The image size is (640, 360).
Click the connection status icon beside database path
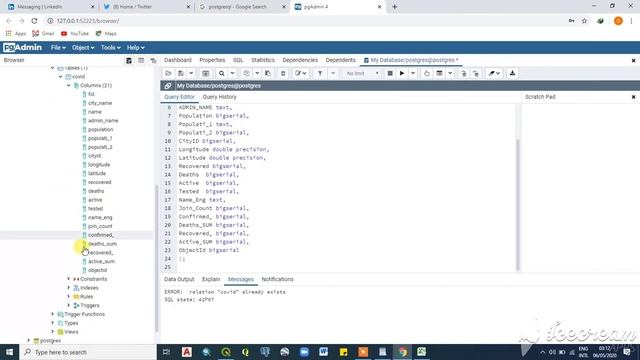pyautogui.click(x=168, y=86)
